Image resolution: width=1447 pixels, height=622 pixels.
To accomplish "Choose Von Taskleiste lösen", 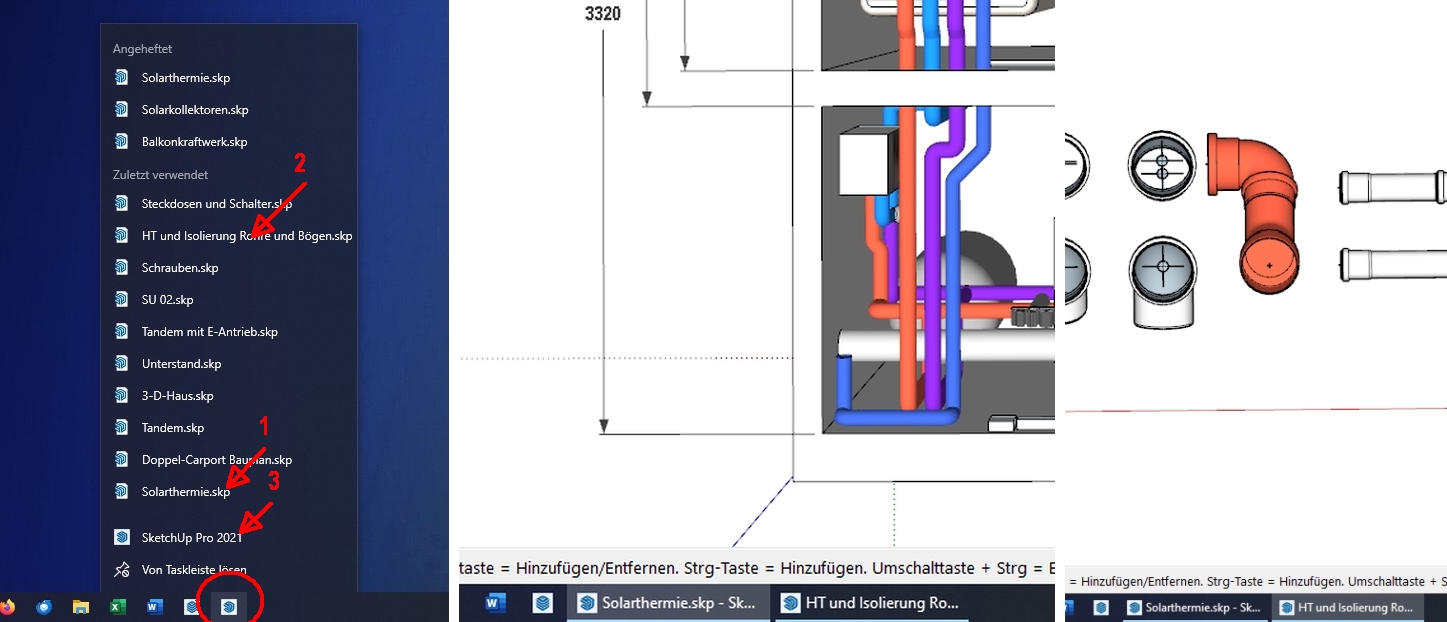I will pos(229,569).
